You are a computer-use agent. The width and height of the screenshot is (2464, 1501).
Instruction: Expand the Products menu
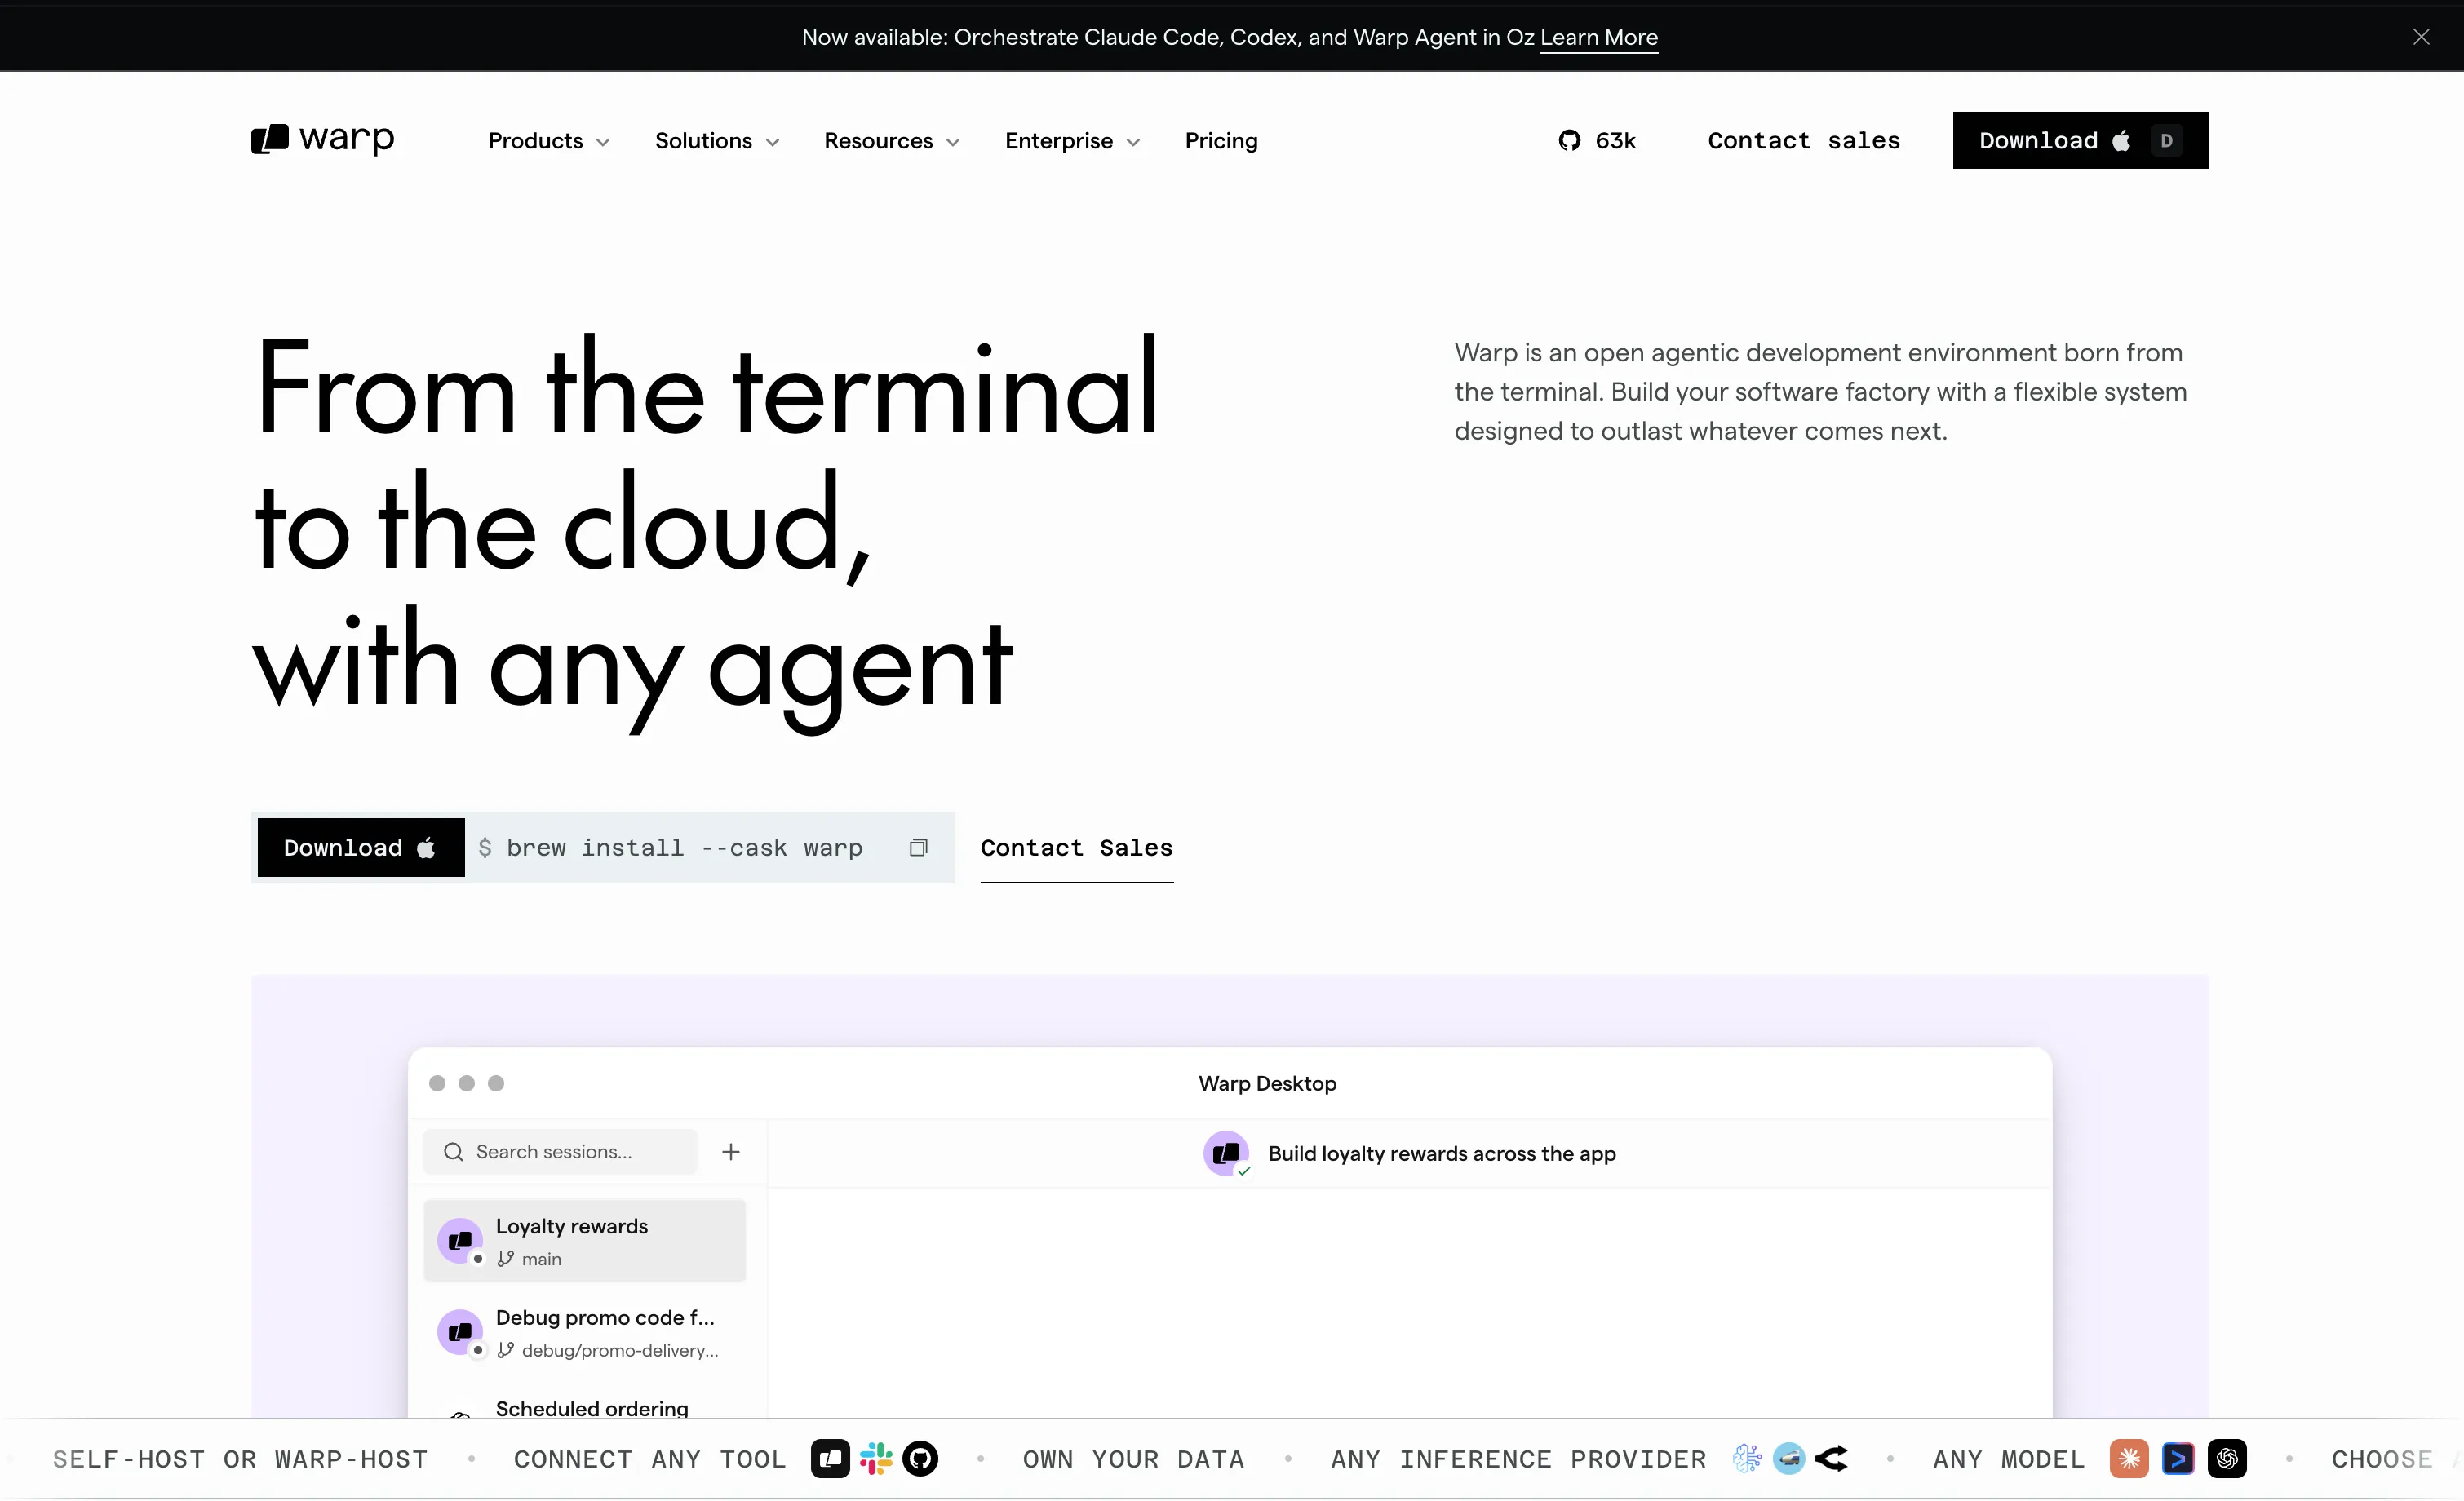point(548,141)
